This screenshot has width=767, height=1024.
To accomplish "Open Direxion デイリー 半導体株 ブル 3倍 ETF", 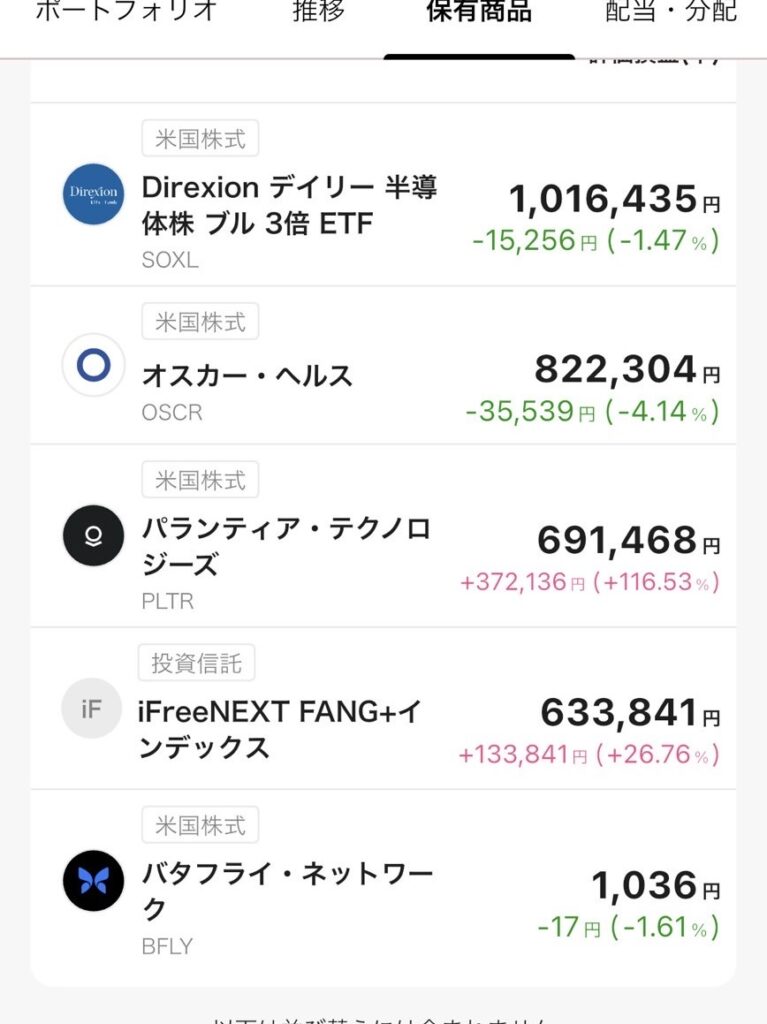I will pos(290,205).
